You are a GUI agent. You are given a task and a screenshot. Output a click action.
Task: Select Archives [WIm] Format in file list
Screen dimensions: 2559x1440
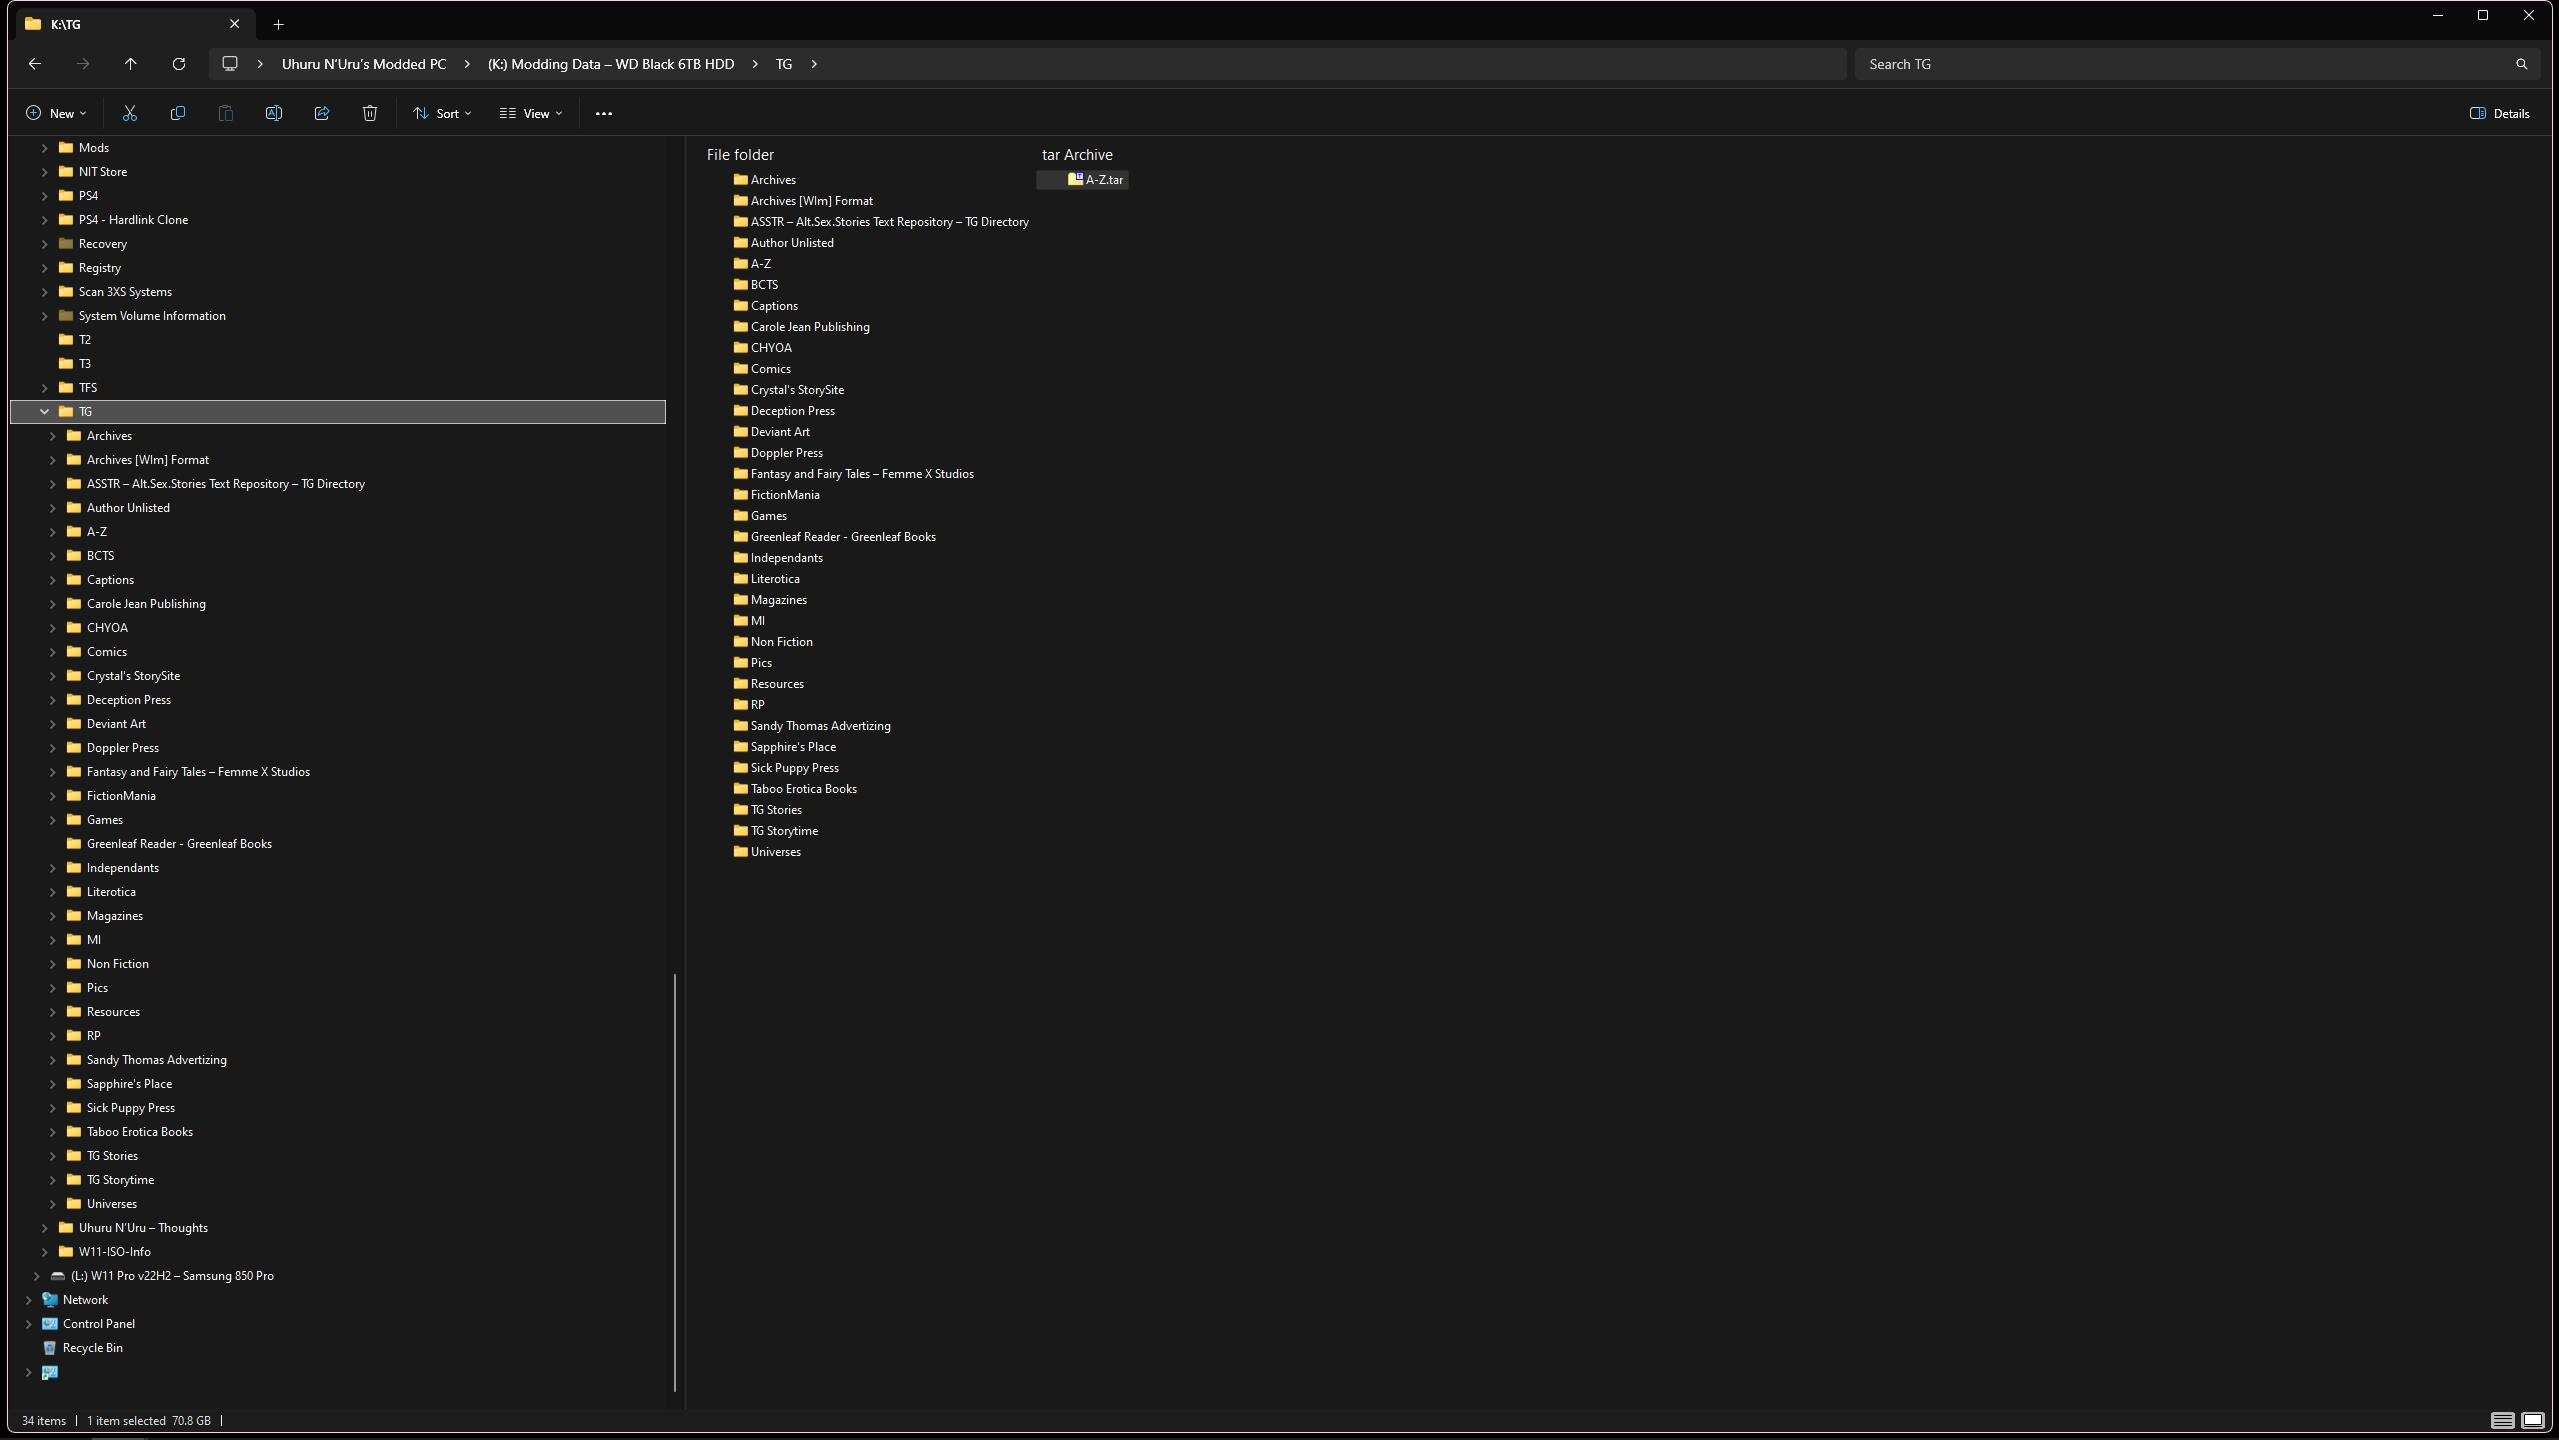(811, 201)
